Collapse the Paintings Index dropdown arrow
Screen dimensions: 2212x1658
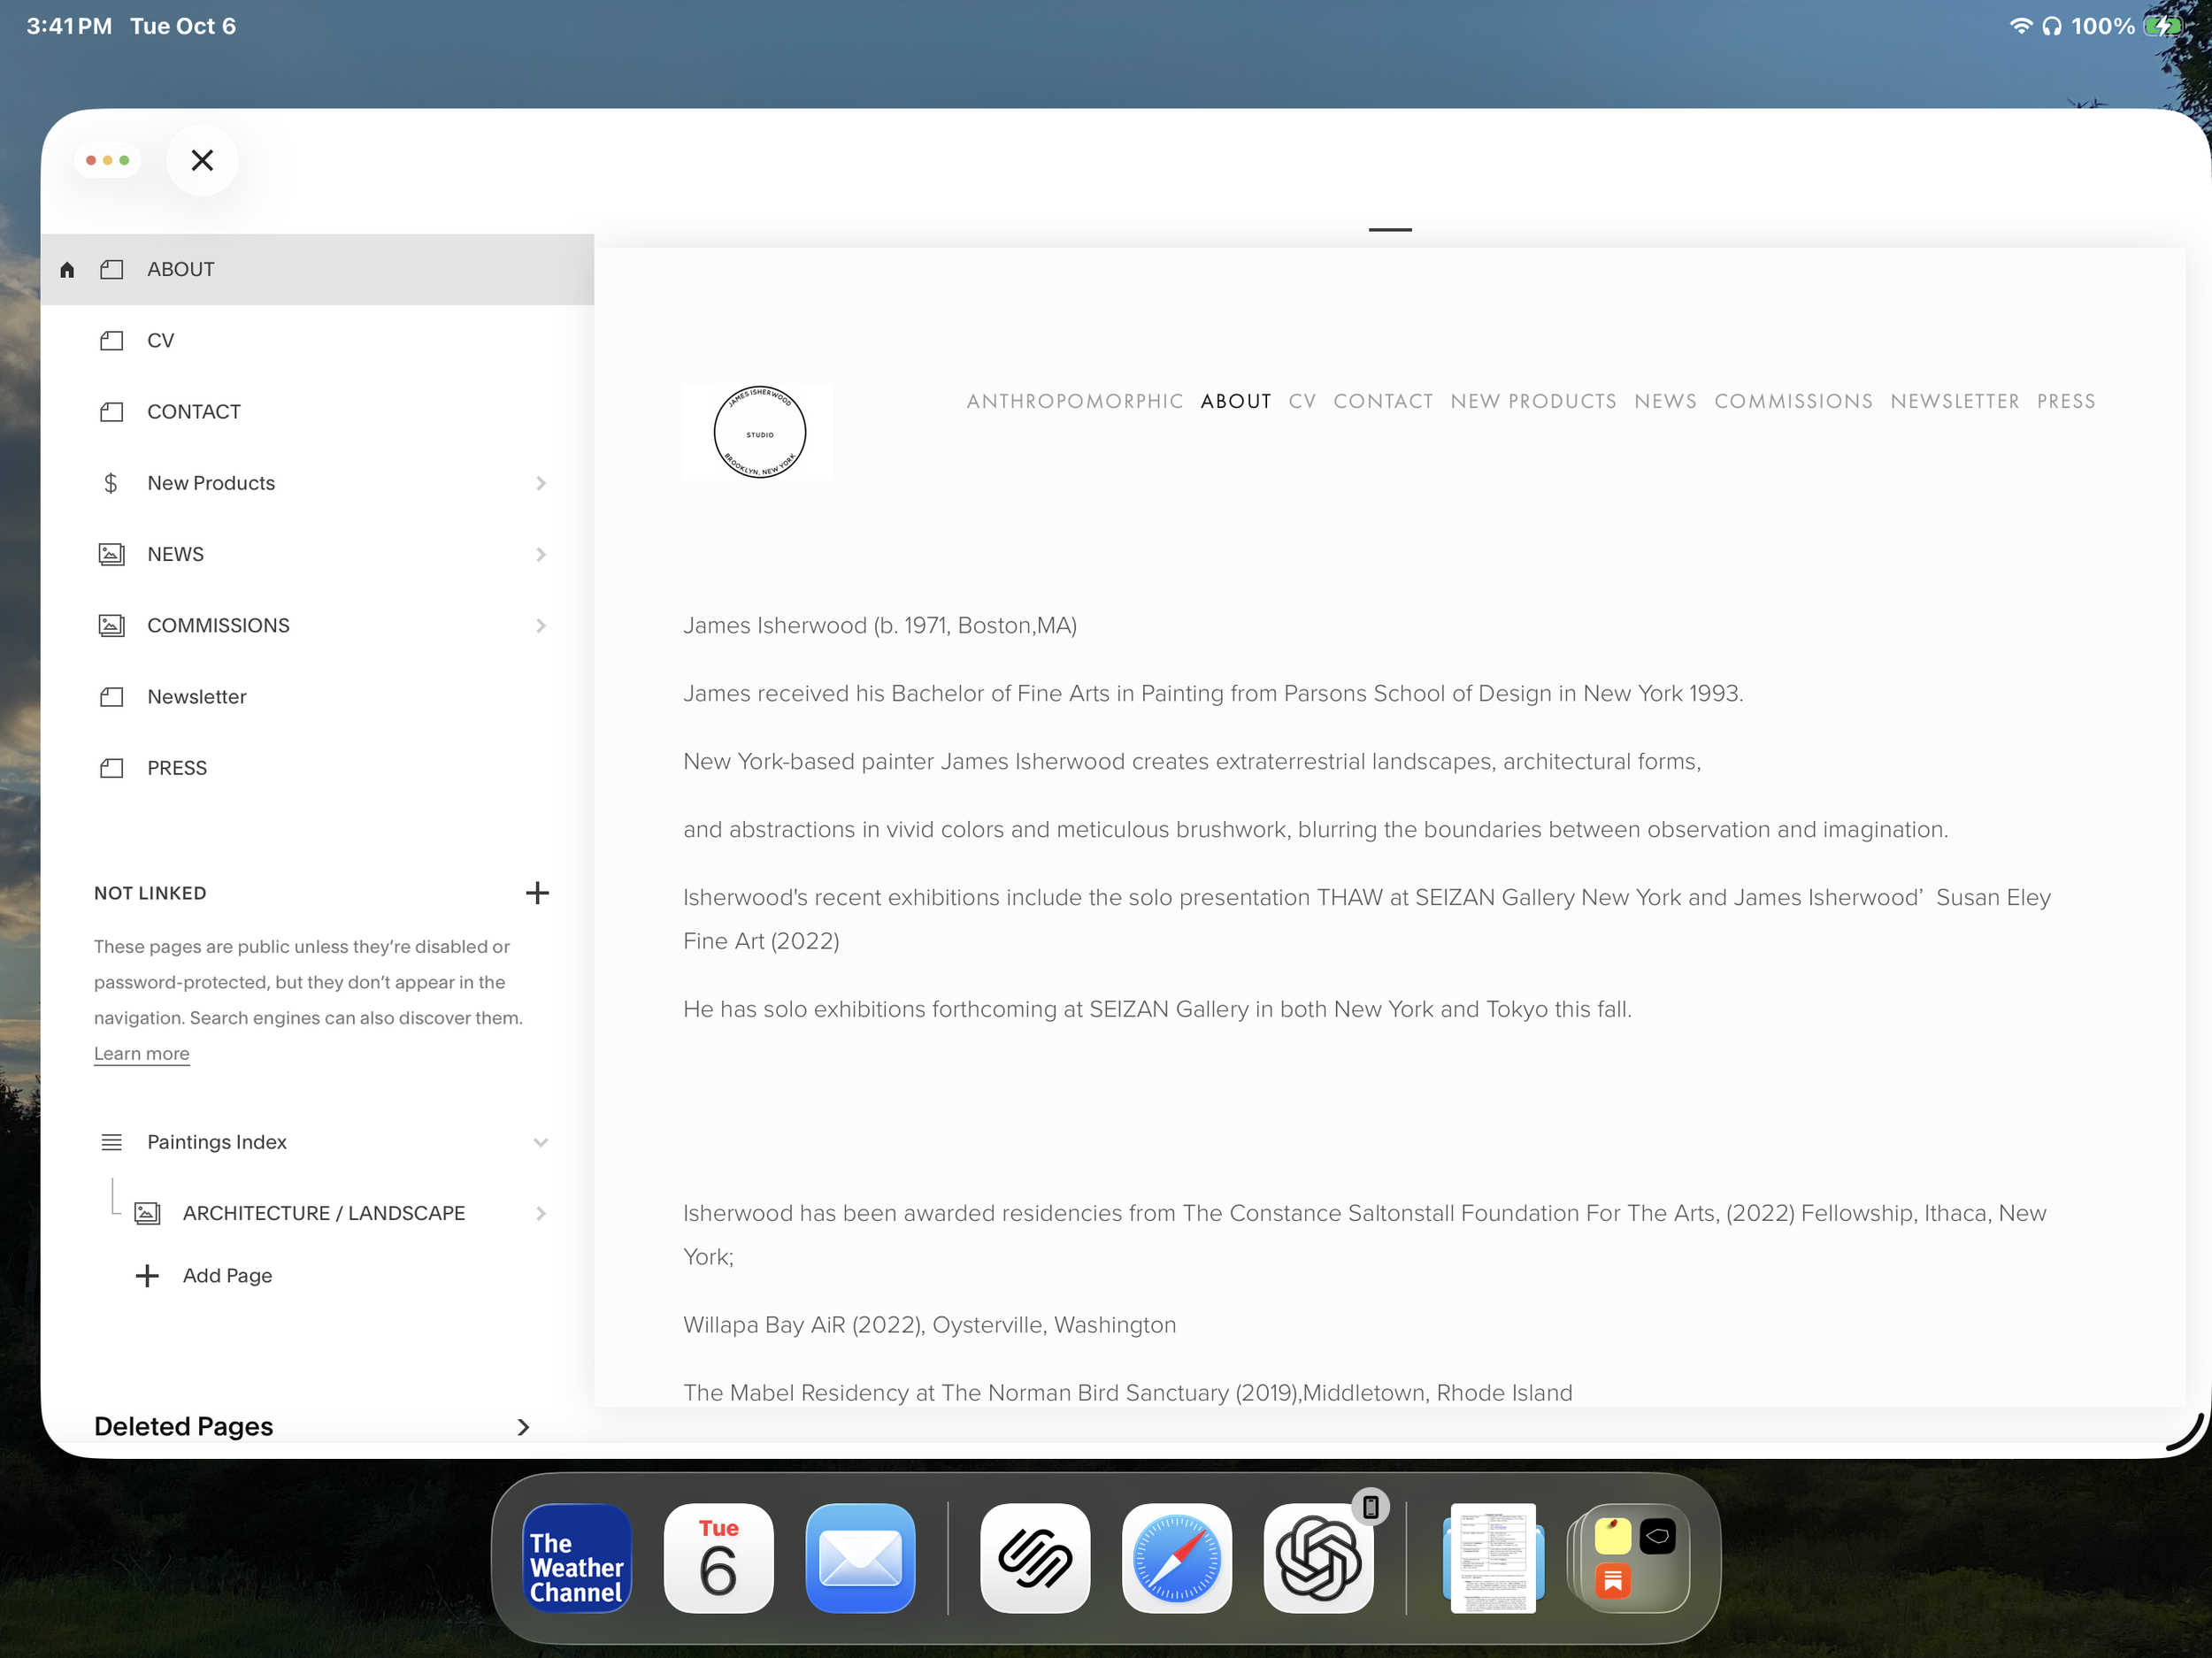541,1143
